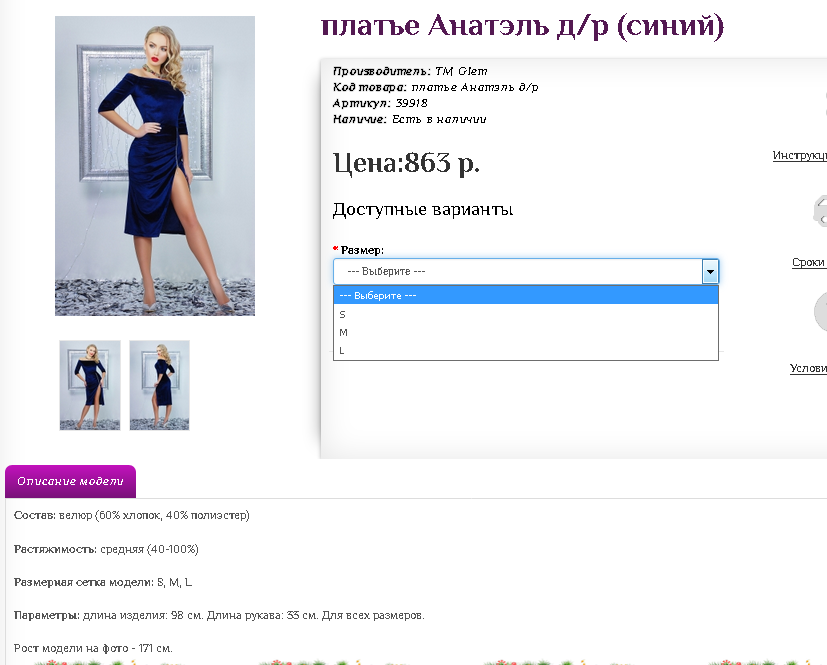Click the 'Рост модели на фото - 171 см.' line
The width and height of the screenshot is (827, 665).
[x=93, y=648]
